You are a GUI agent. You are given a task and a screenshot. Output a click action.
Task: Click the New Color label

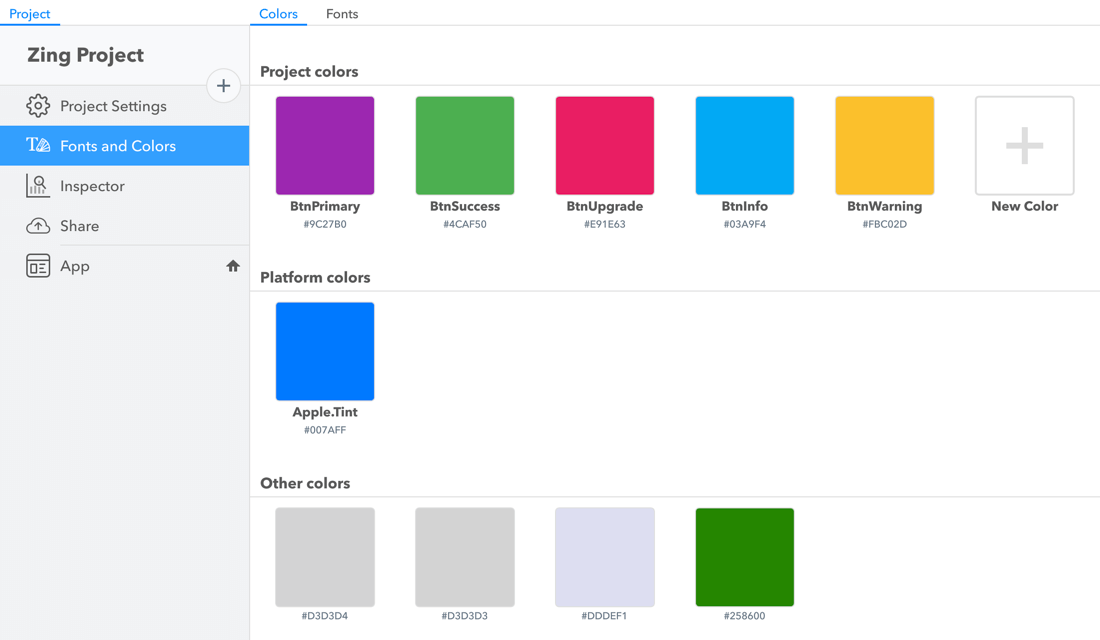coord(1024,206)
